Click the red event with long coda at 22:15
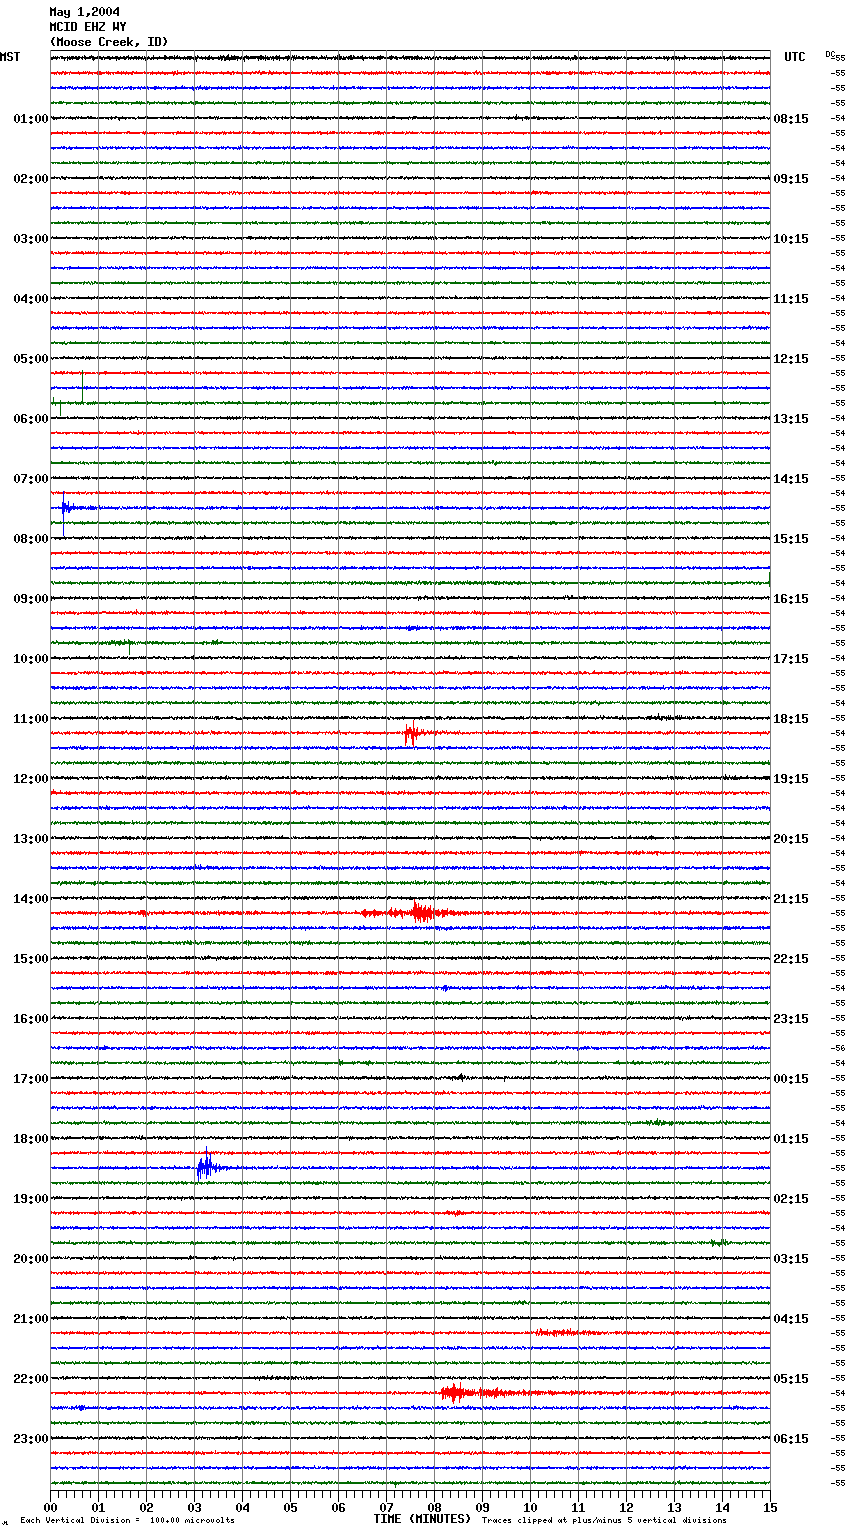Screen dimensions: 850x1534 tap(460, 1393)
